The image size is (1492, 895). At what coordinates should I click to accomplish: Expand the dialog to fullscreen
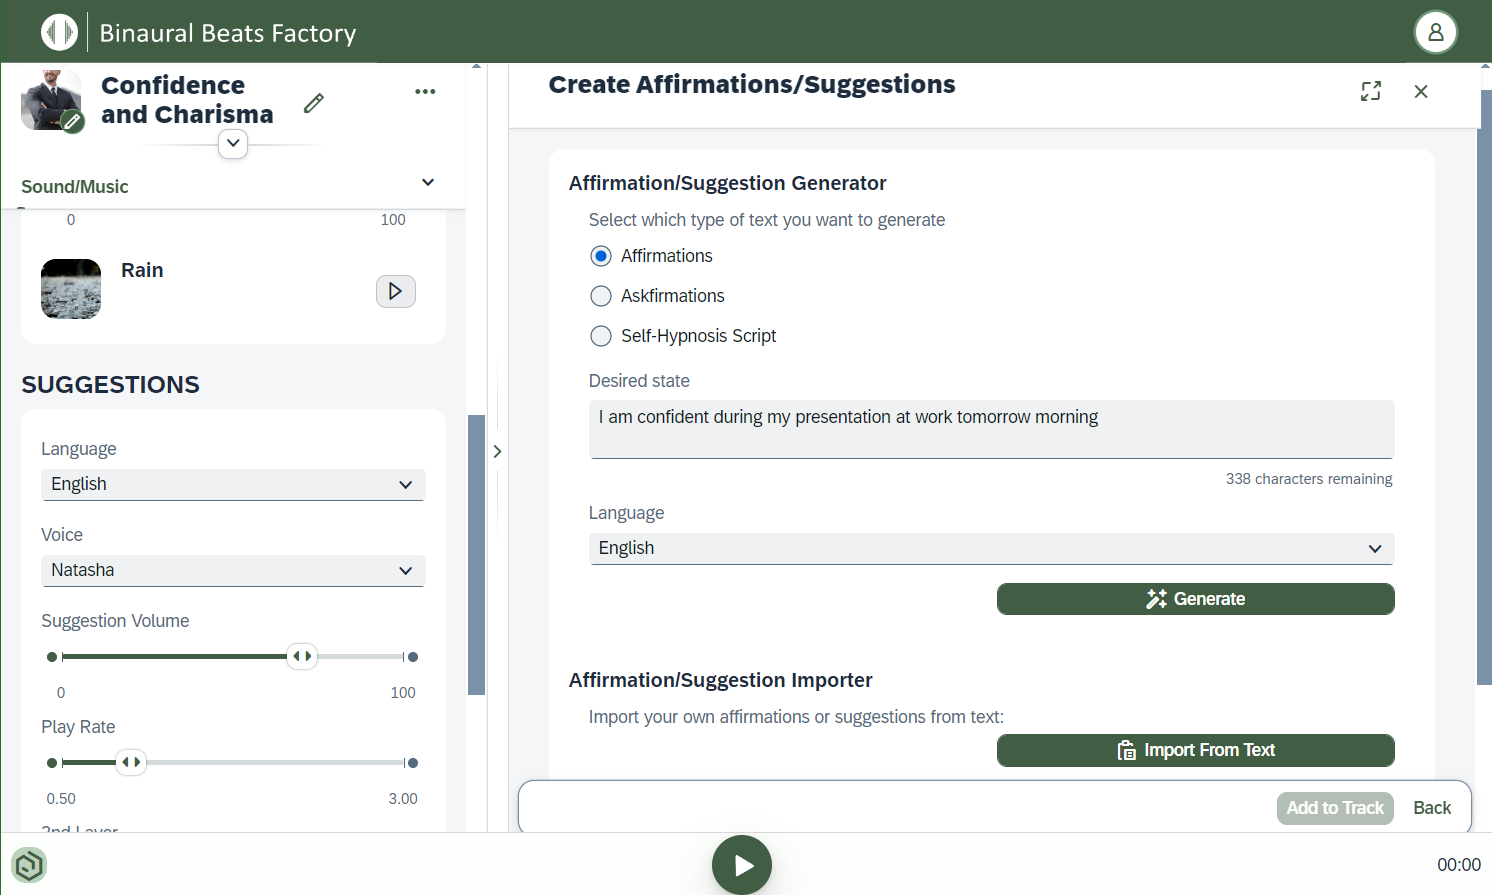(1370, 91)
